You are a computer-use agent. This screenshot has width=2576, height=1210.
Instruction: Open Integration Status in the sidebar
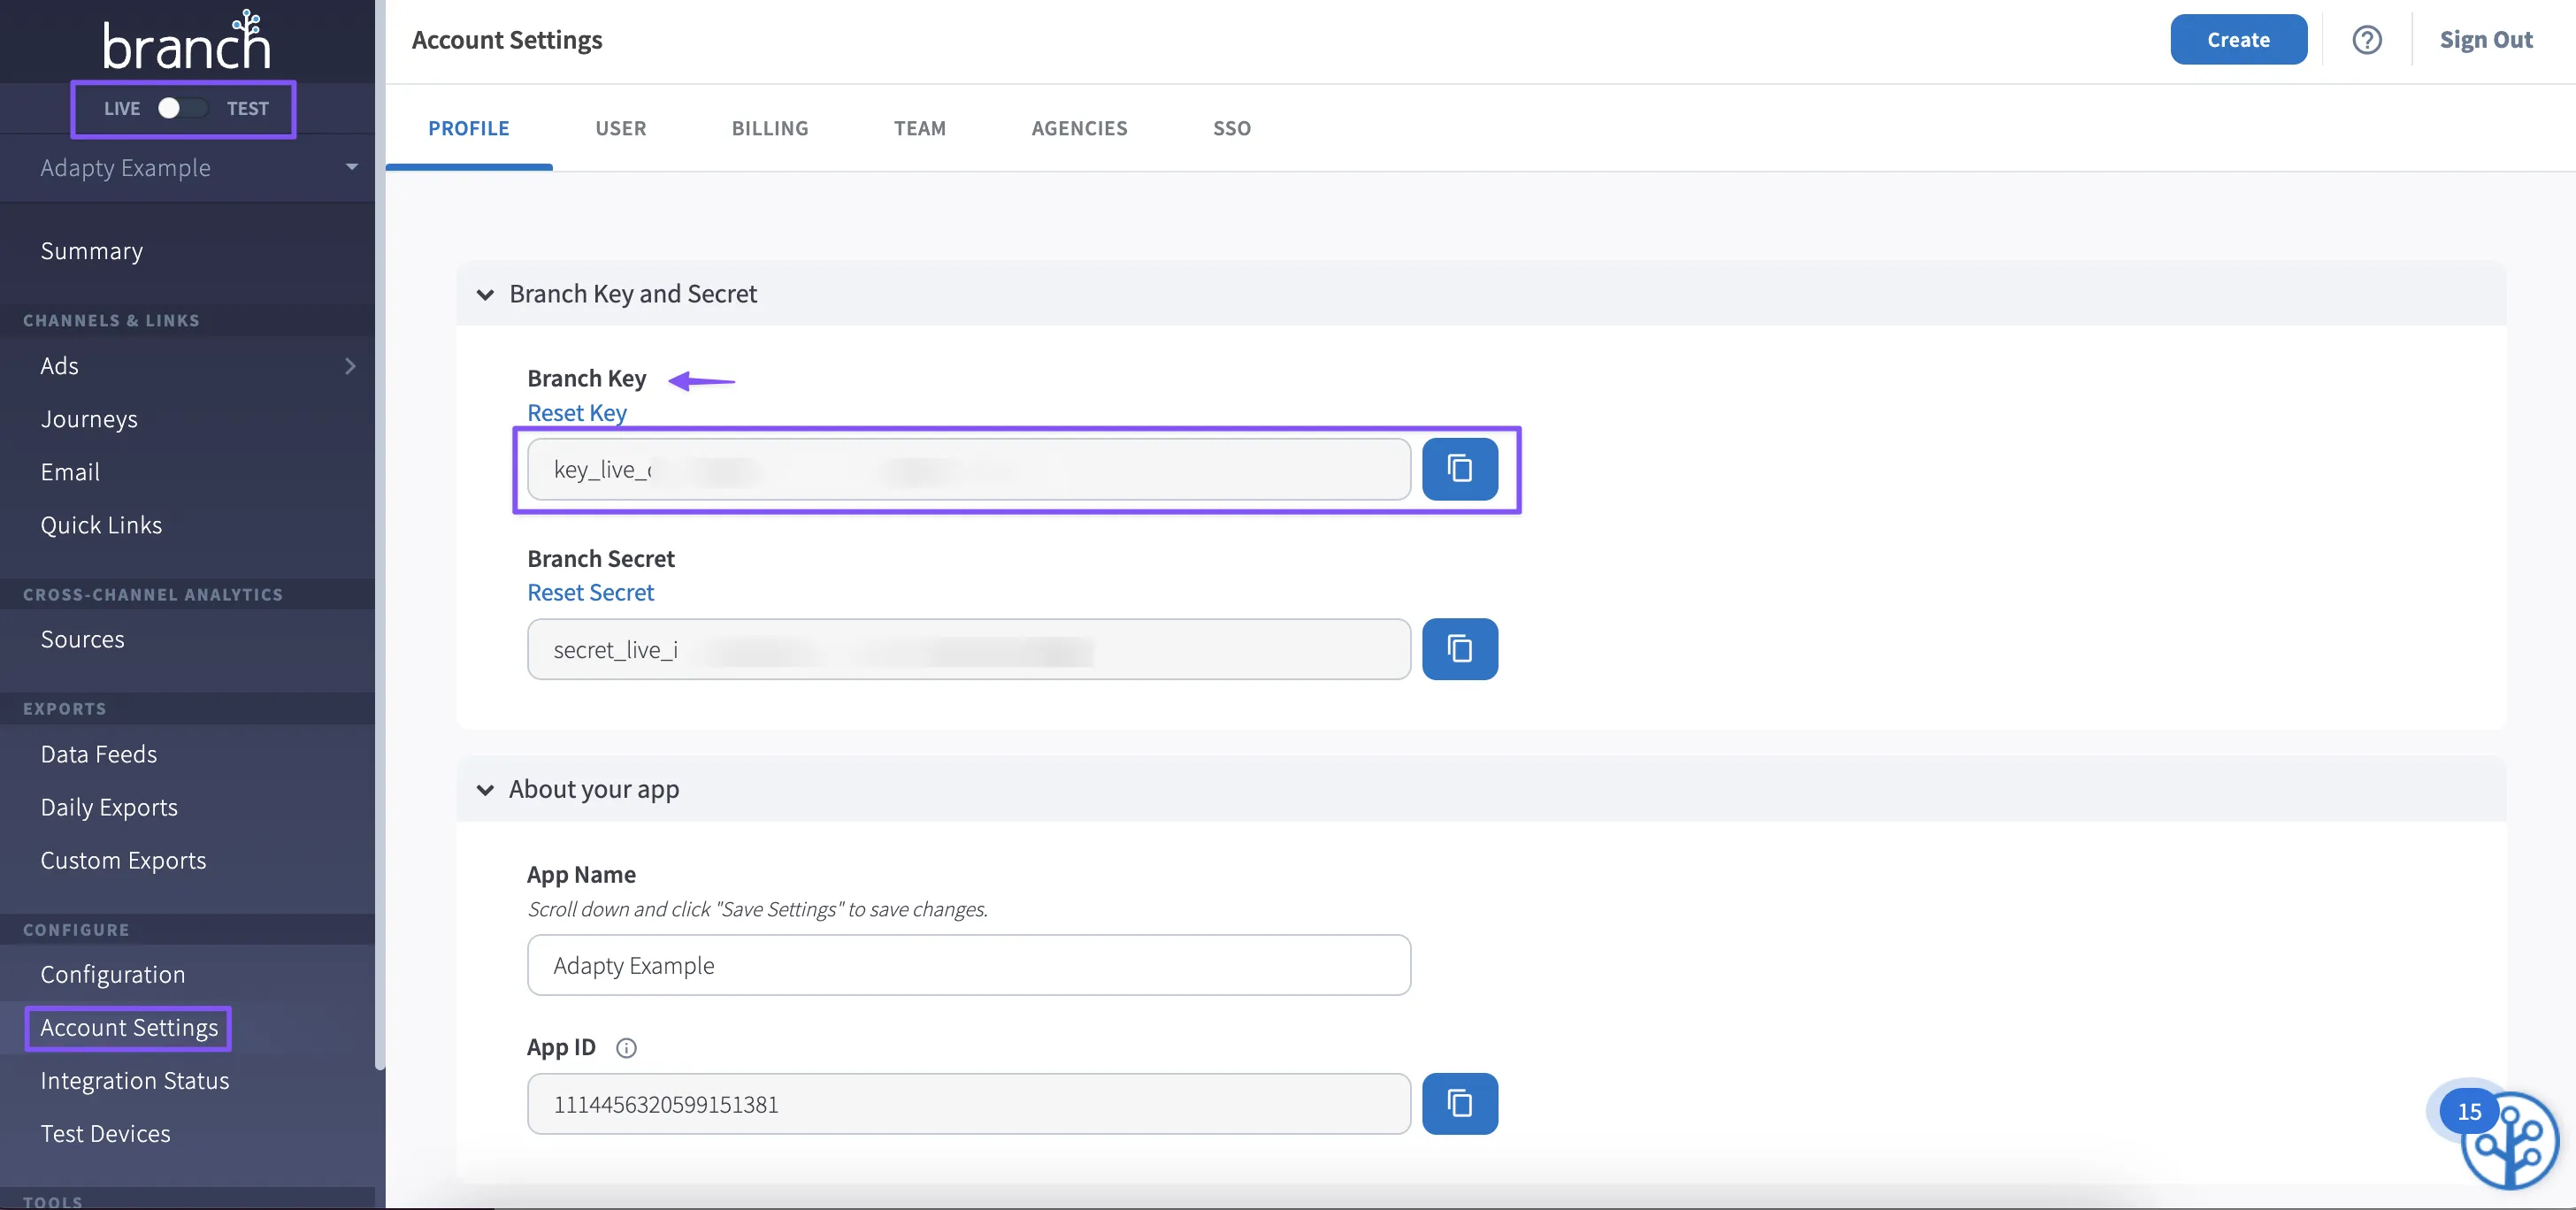click(x=135, y=1081)
